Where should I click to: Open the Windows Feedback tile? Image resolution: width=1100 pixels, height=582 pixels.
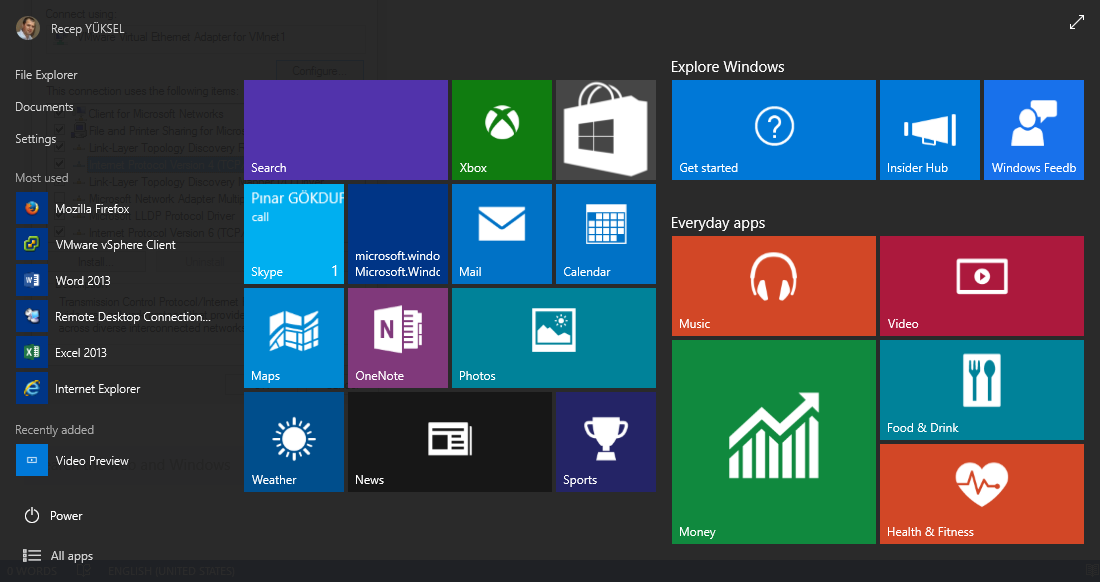pos(1033,130)
